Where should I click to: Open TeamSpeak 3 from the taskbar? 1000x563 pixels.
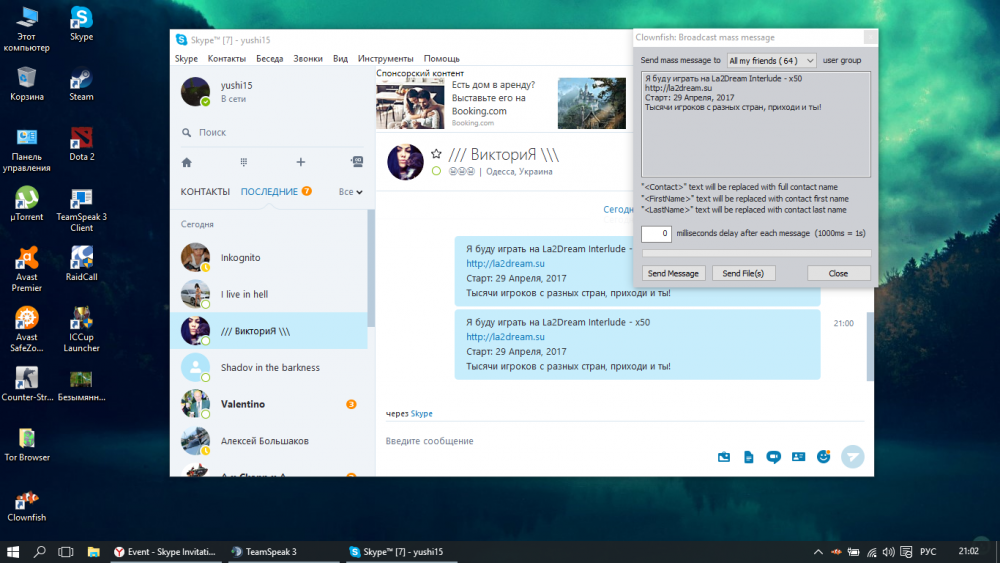[264, 551]
